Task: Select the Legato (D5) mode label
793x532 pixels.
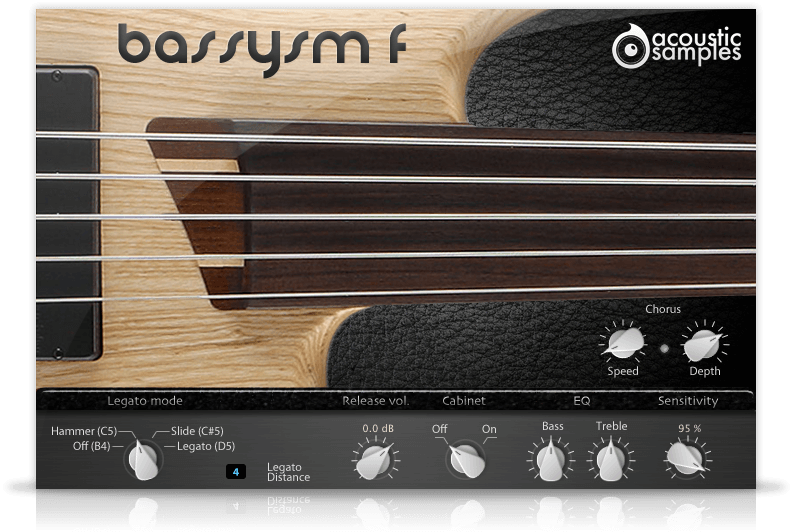Action: point(206,446)
